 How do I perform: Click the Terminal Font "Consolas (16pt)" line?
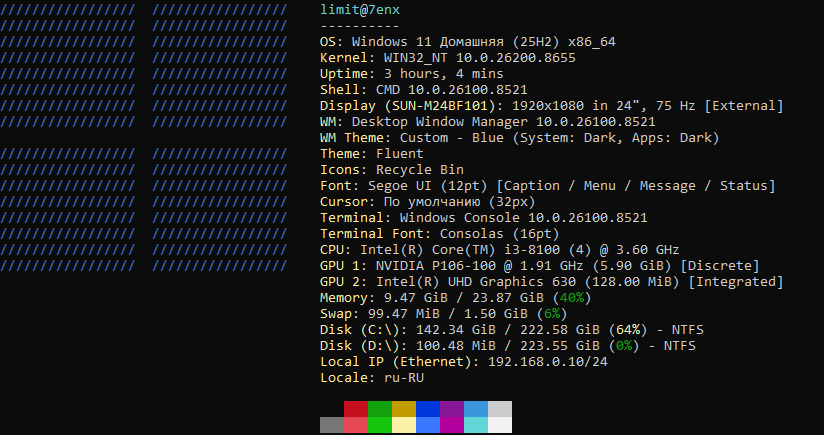440,234
